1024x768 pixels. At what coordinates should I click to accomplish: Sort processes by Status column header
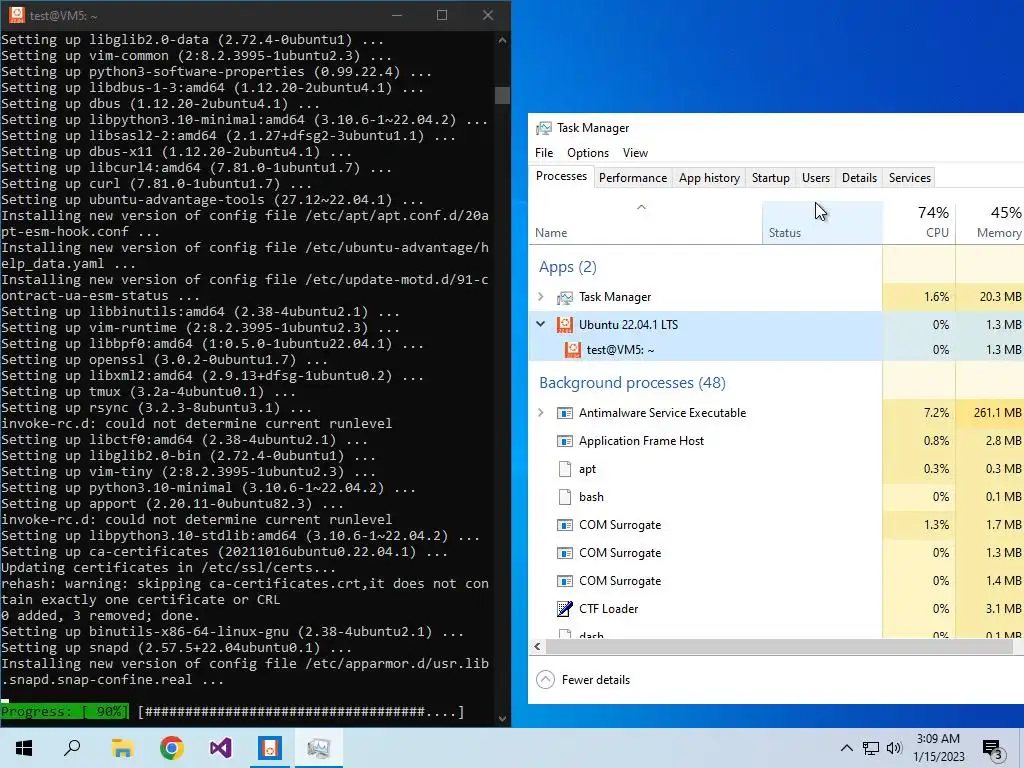(x=822, y=223)
